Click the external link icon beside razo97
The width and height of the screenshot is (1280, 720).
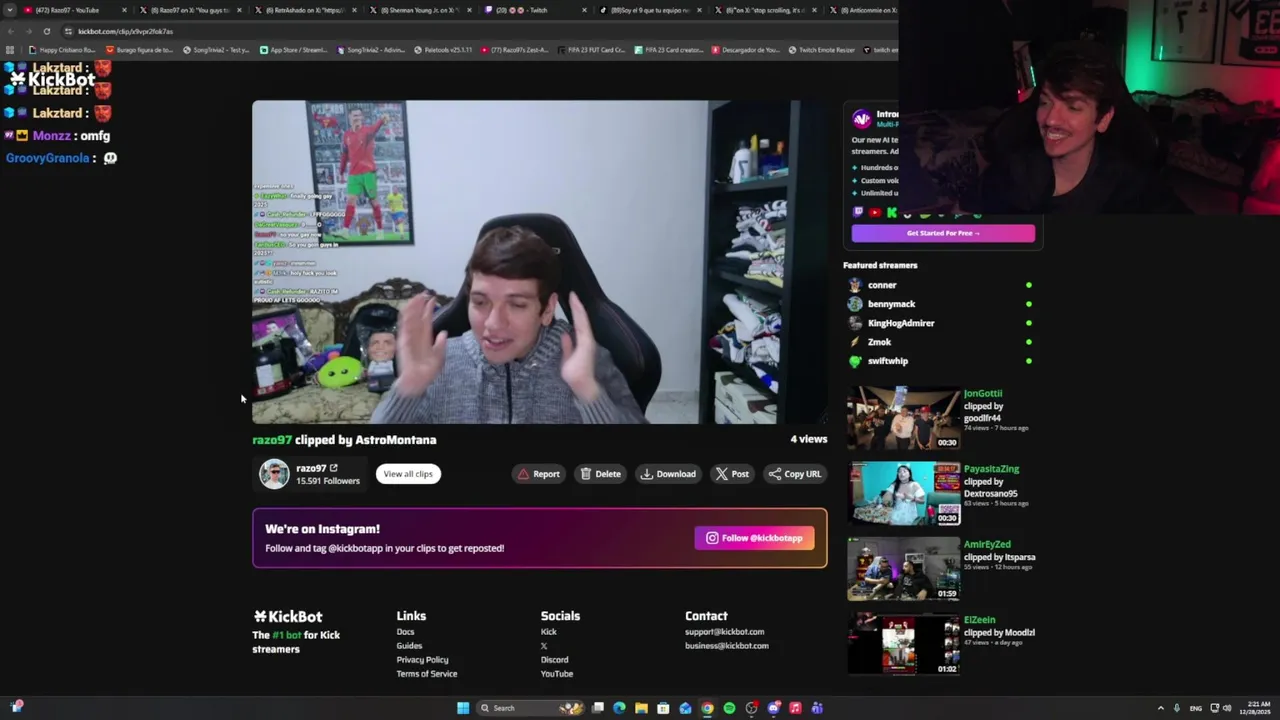pos(334,467)
